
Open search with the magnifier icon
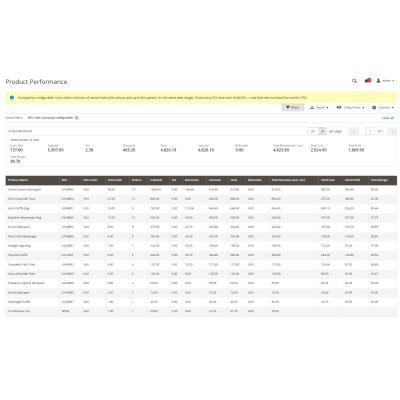pyautogui.click(x=354, y=81)
